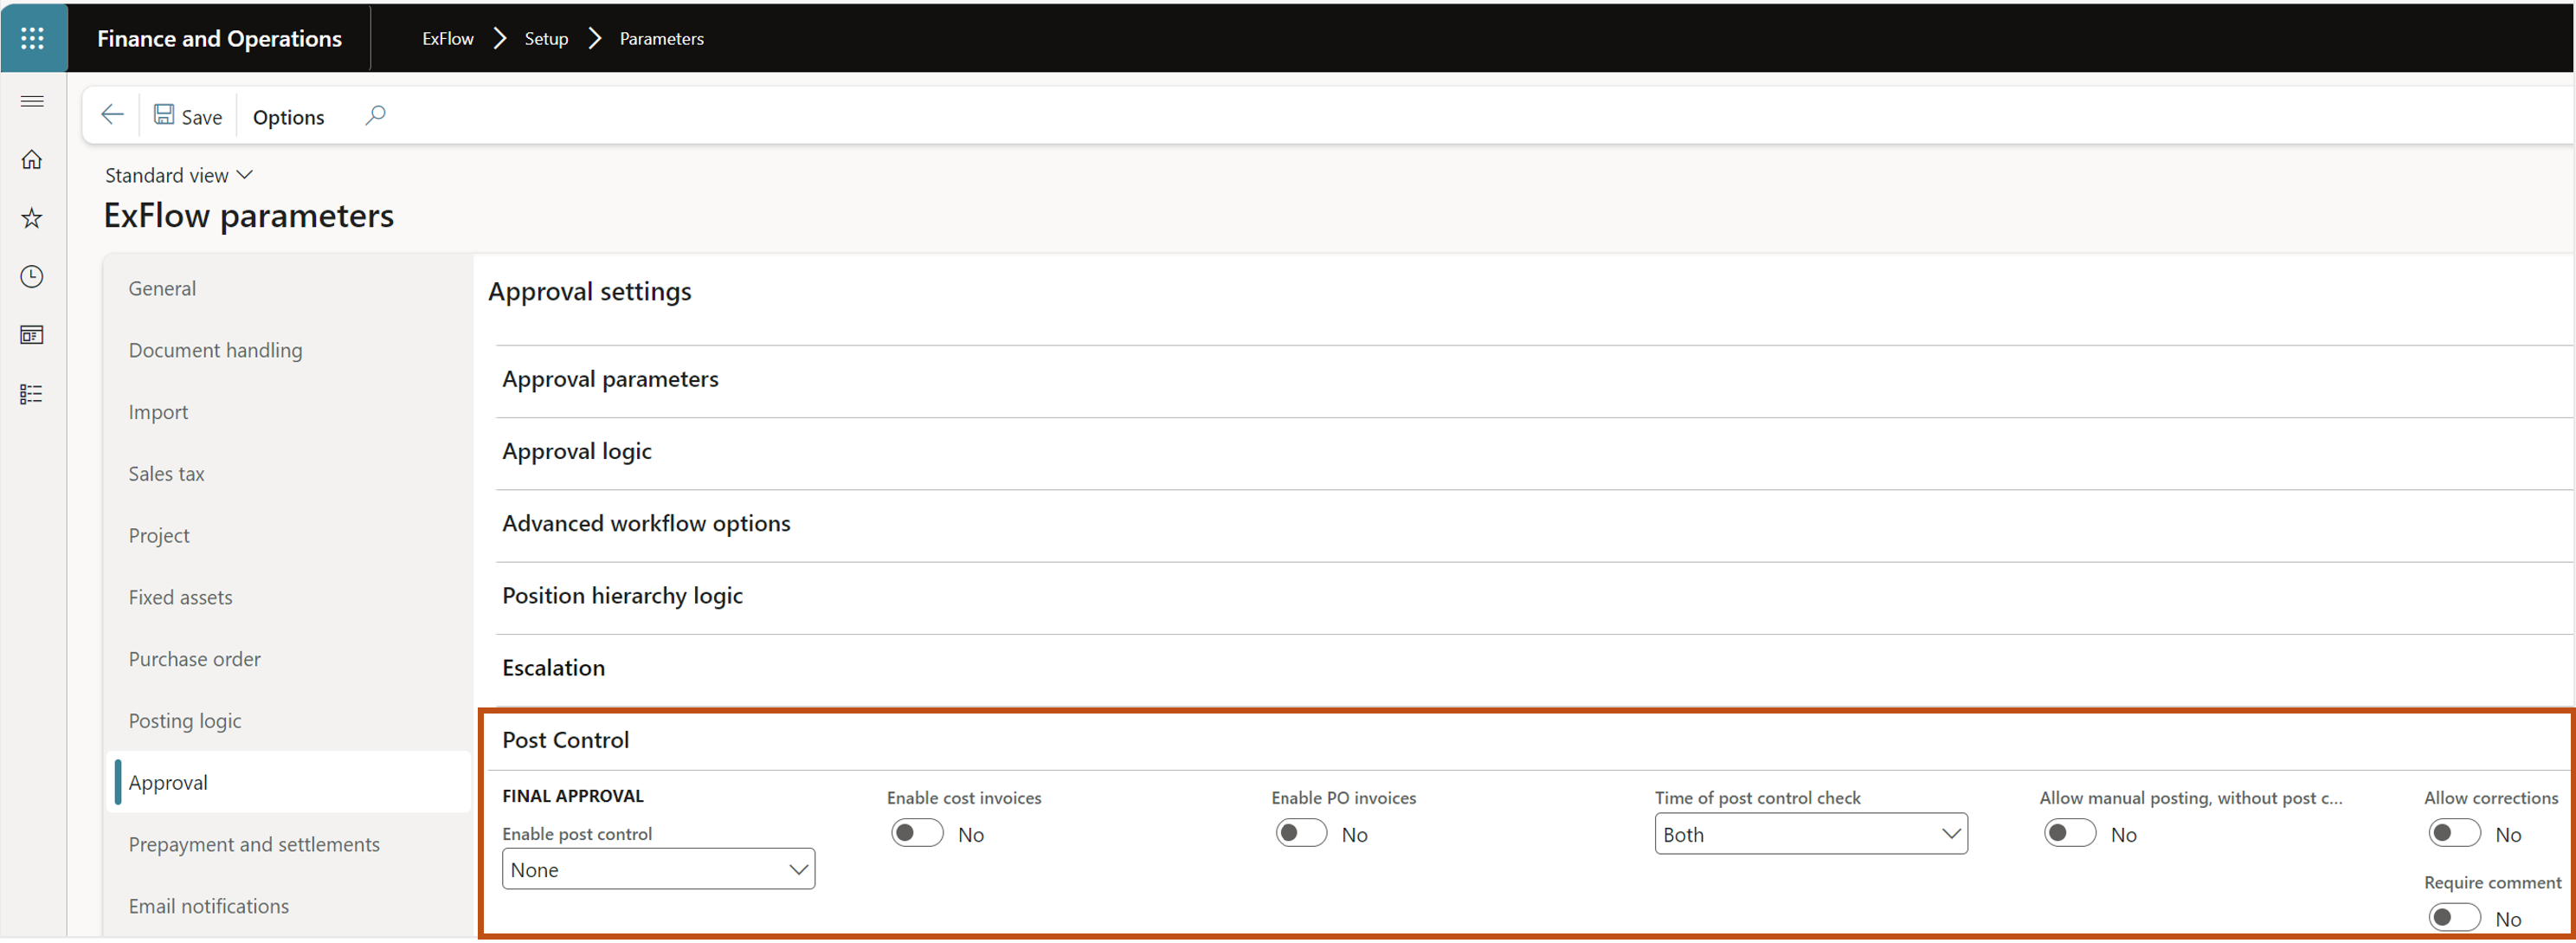
Task: Click the Save button in the action pane
Action: click(x=188, y=116)
